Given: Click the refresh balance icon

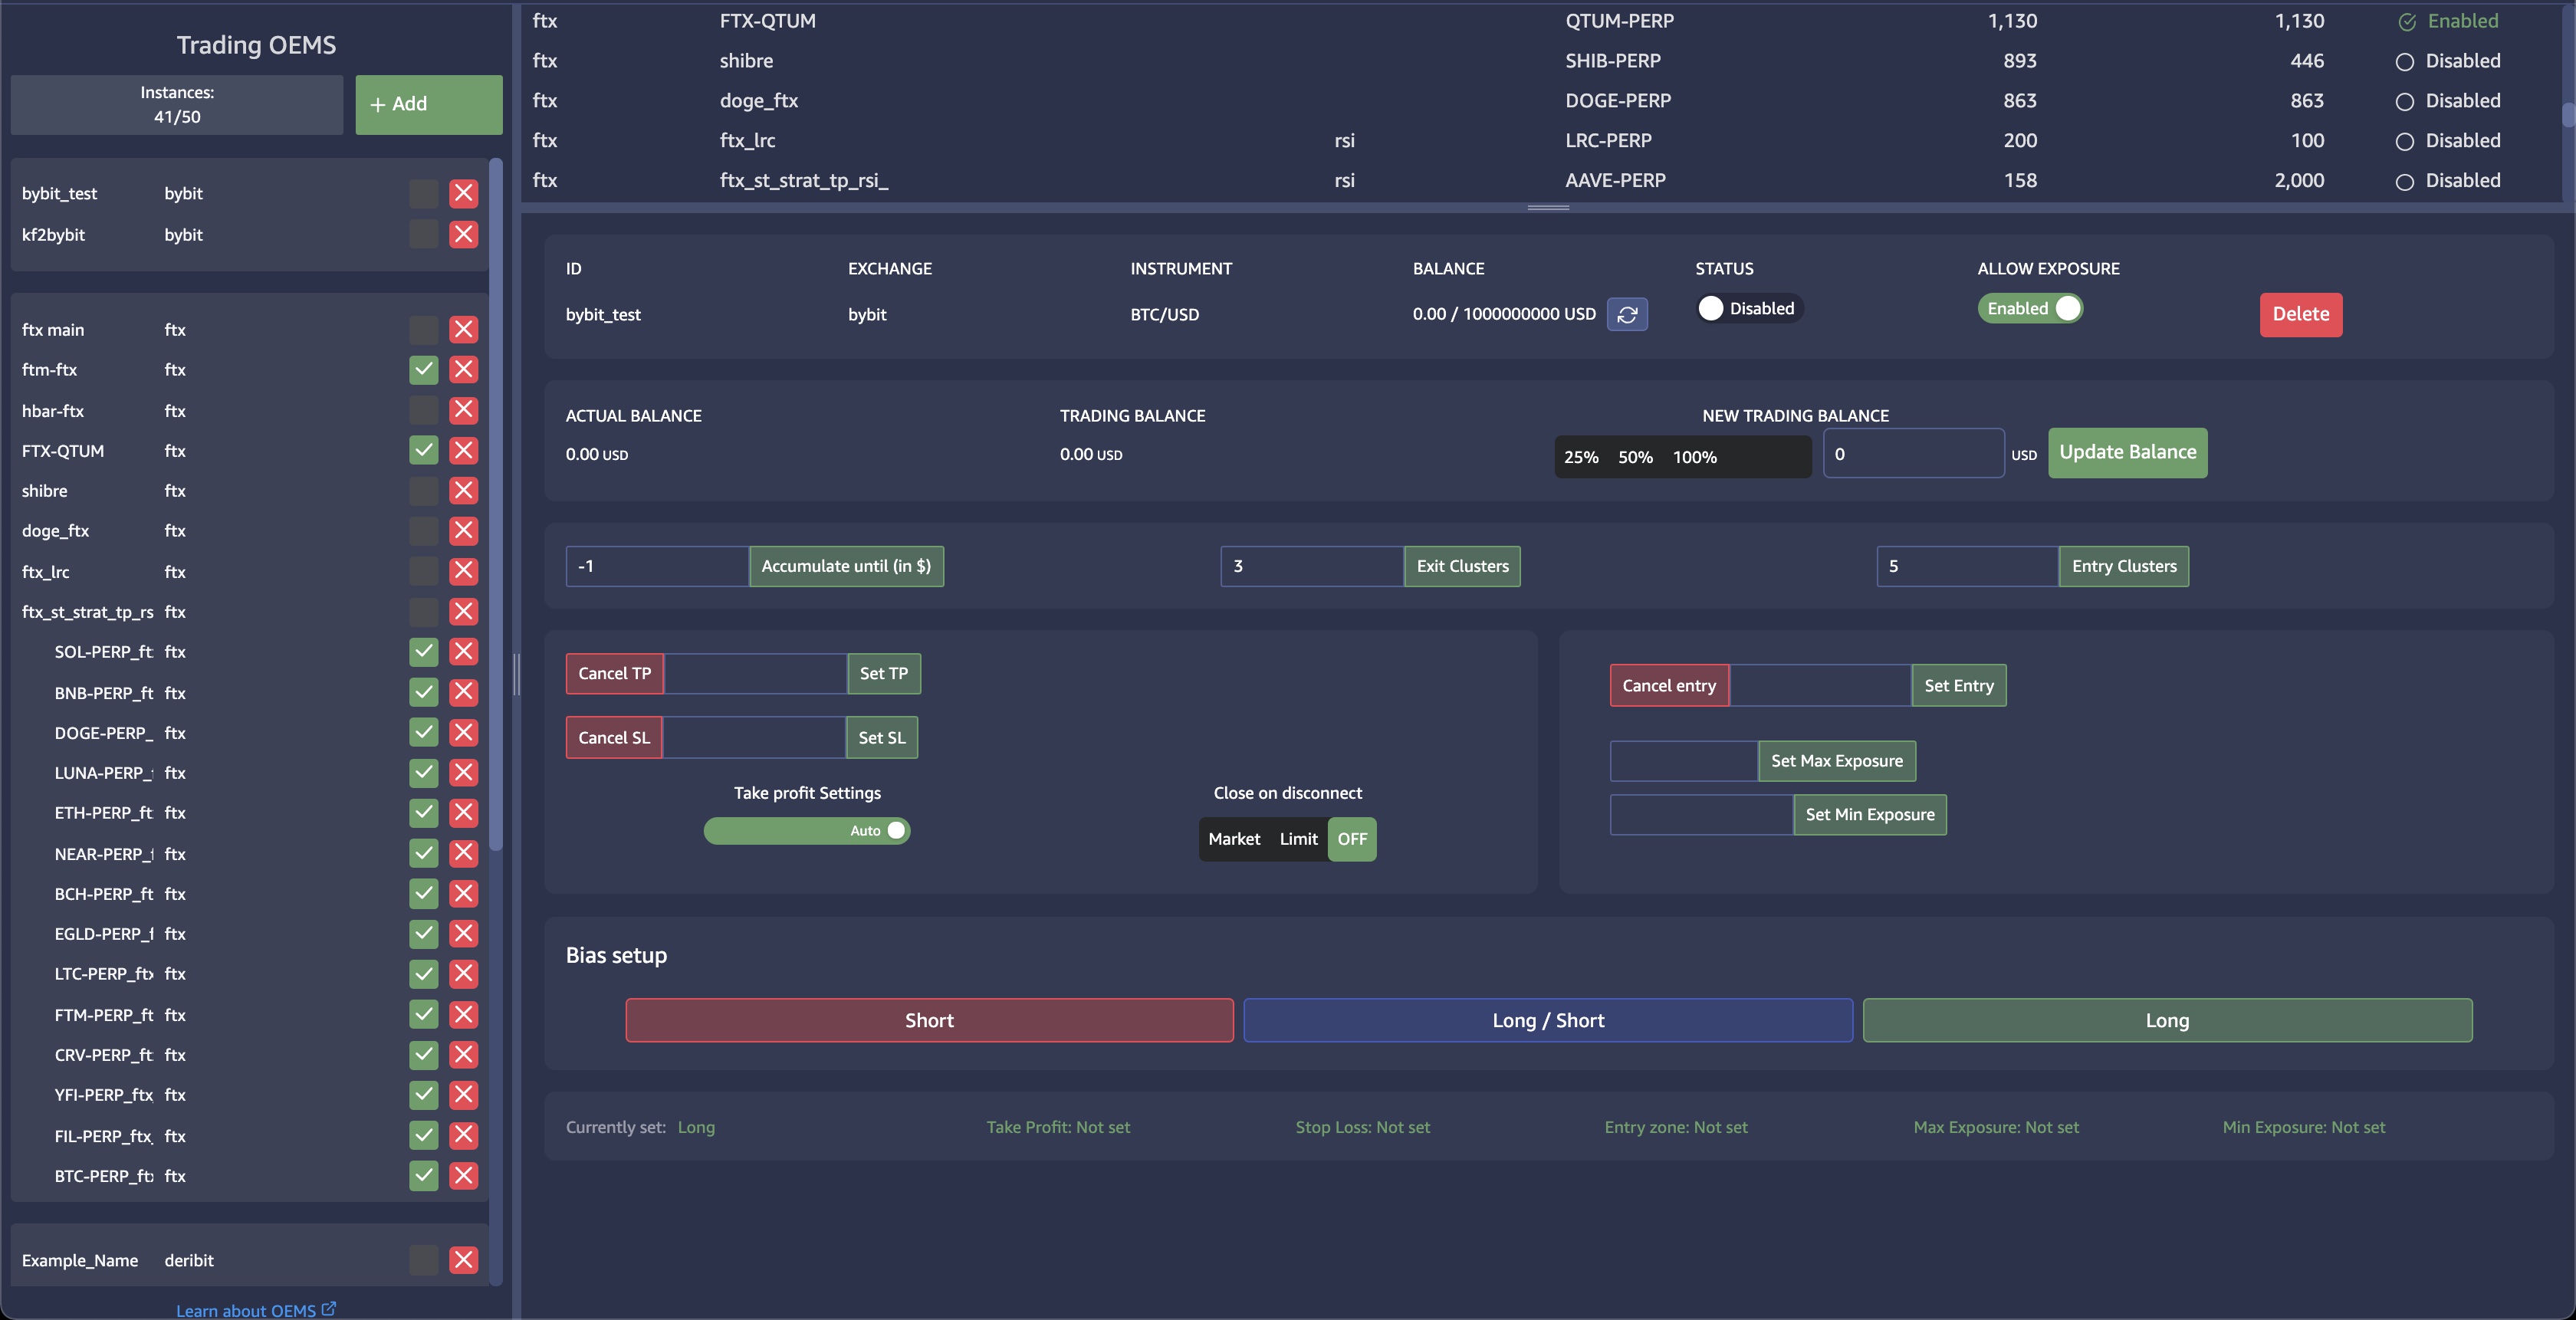Looking at the screenshot, I should coord(1627,314).
